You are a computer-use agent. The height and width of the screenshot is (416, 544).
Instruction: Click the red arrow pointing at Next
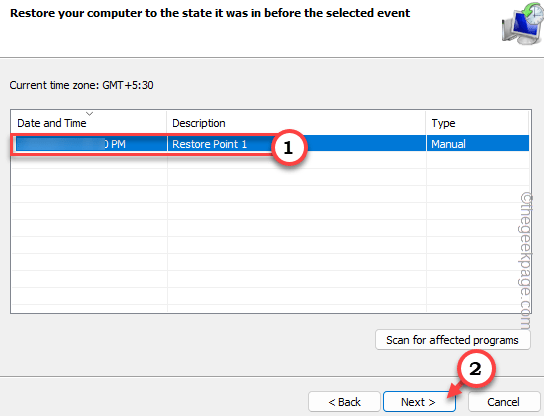(x=455, y=390)
